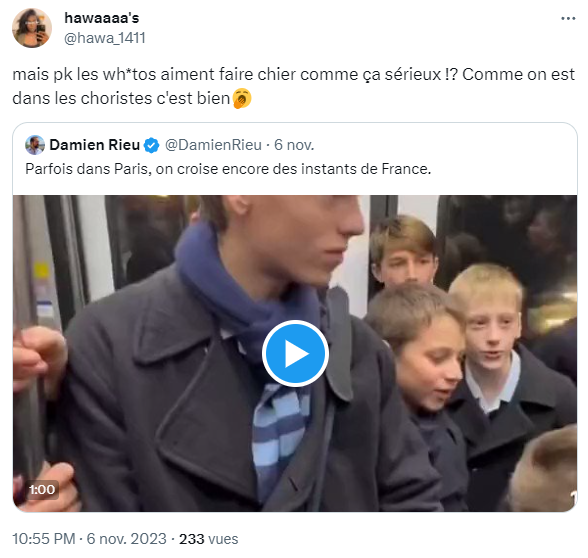This screenshot has width=588, height=558.
Task: Click the yawning emoji in the tweet
Action: tap(242, 99)
